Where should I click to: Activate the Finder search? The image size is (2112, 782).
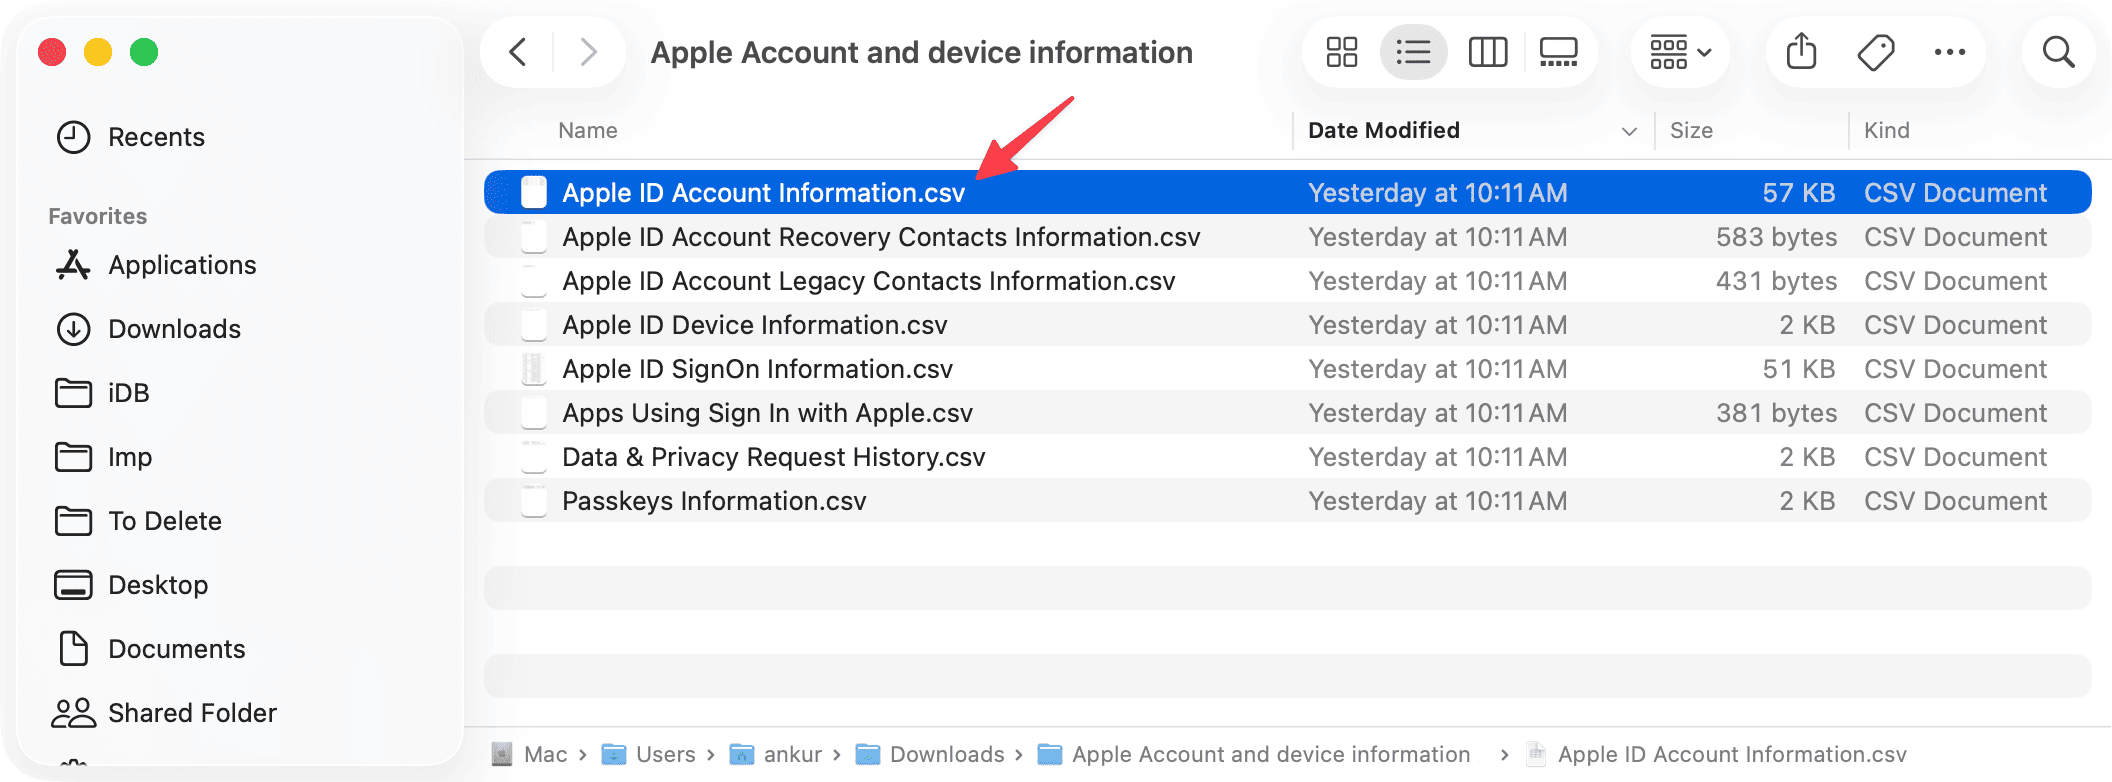pyautogui.click(x=2057, y=52)
